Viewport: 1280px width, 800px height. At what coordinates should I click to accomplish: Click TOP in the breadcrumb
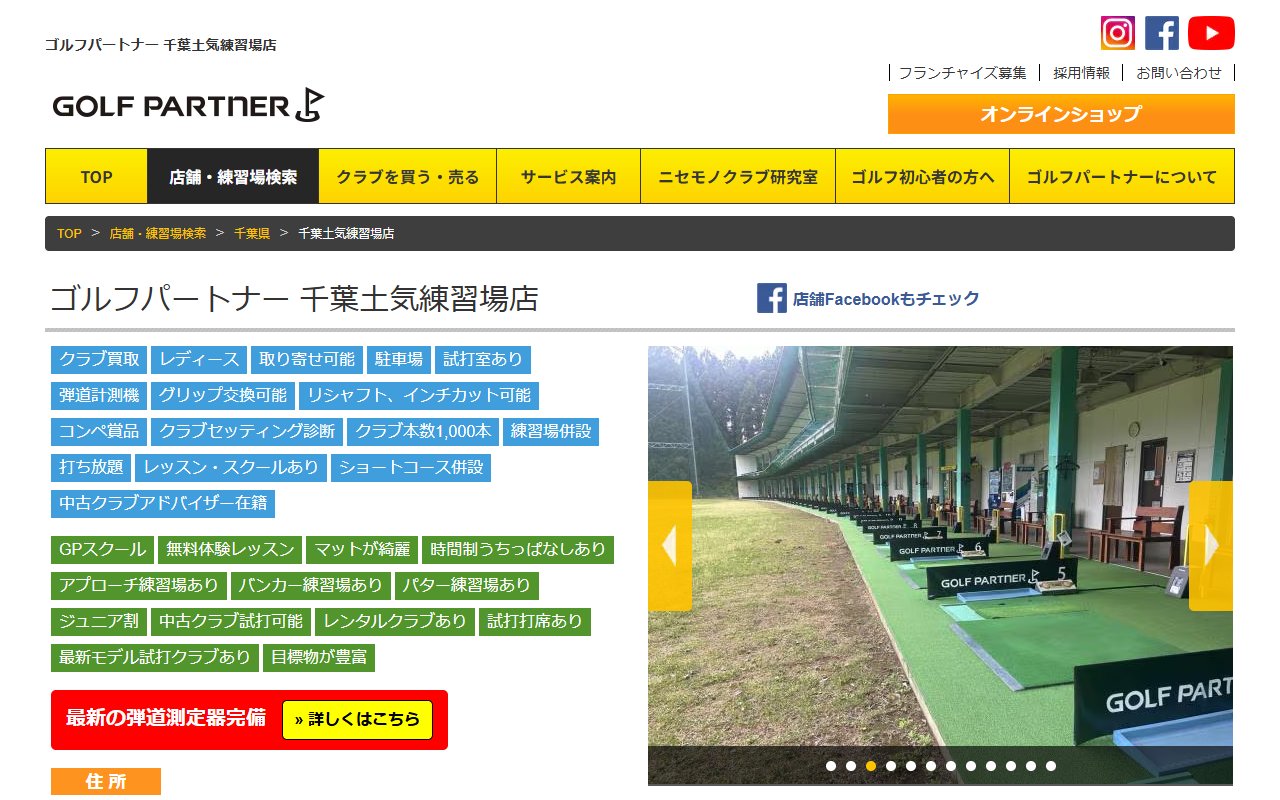point(69,233)
